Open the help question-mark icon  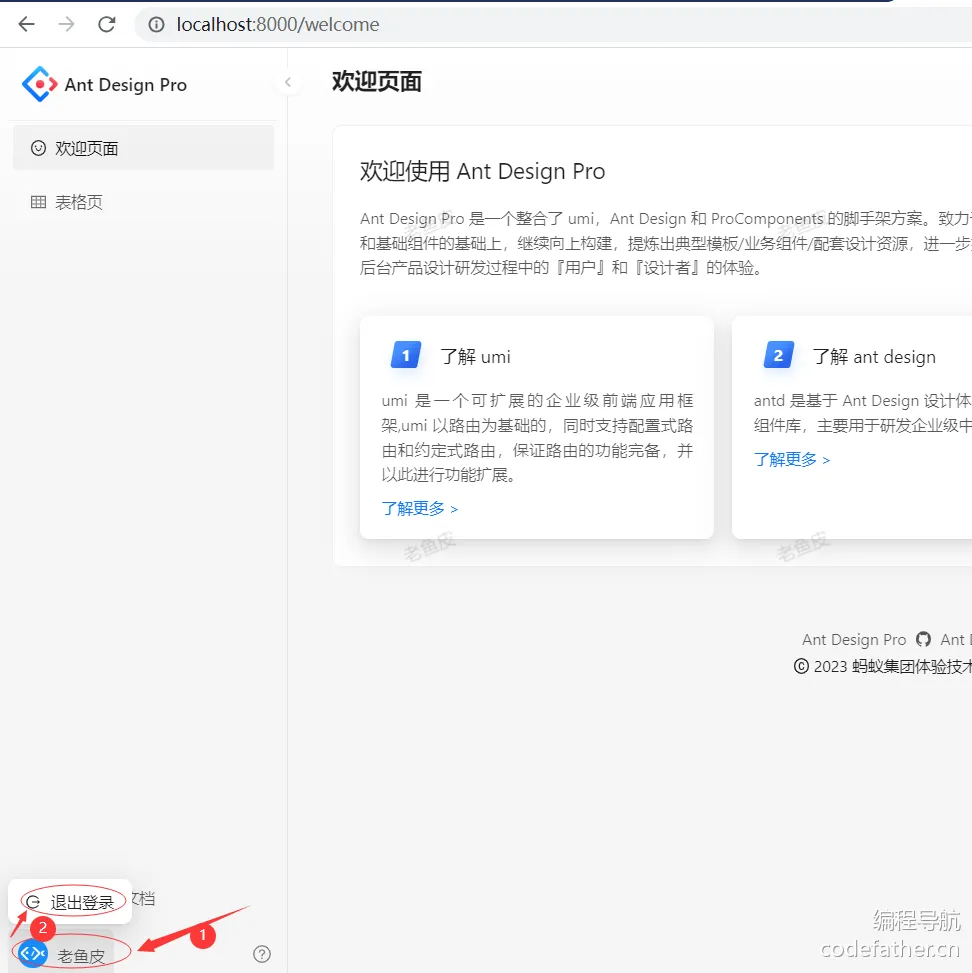262,954
